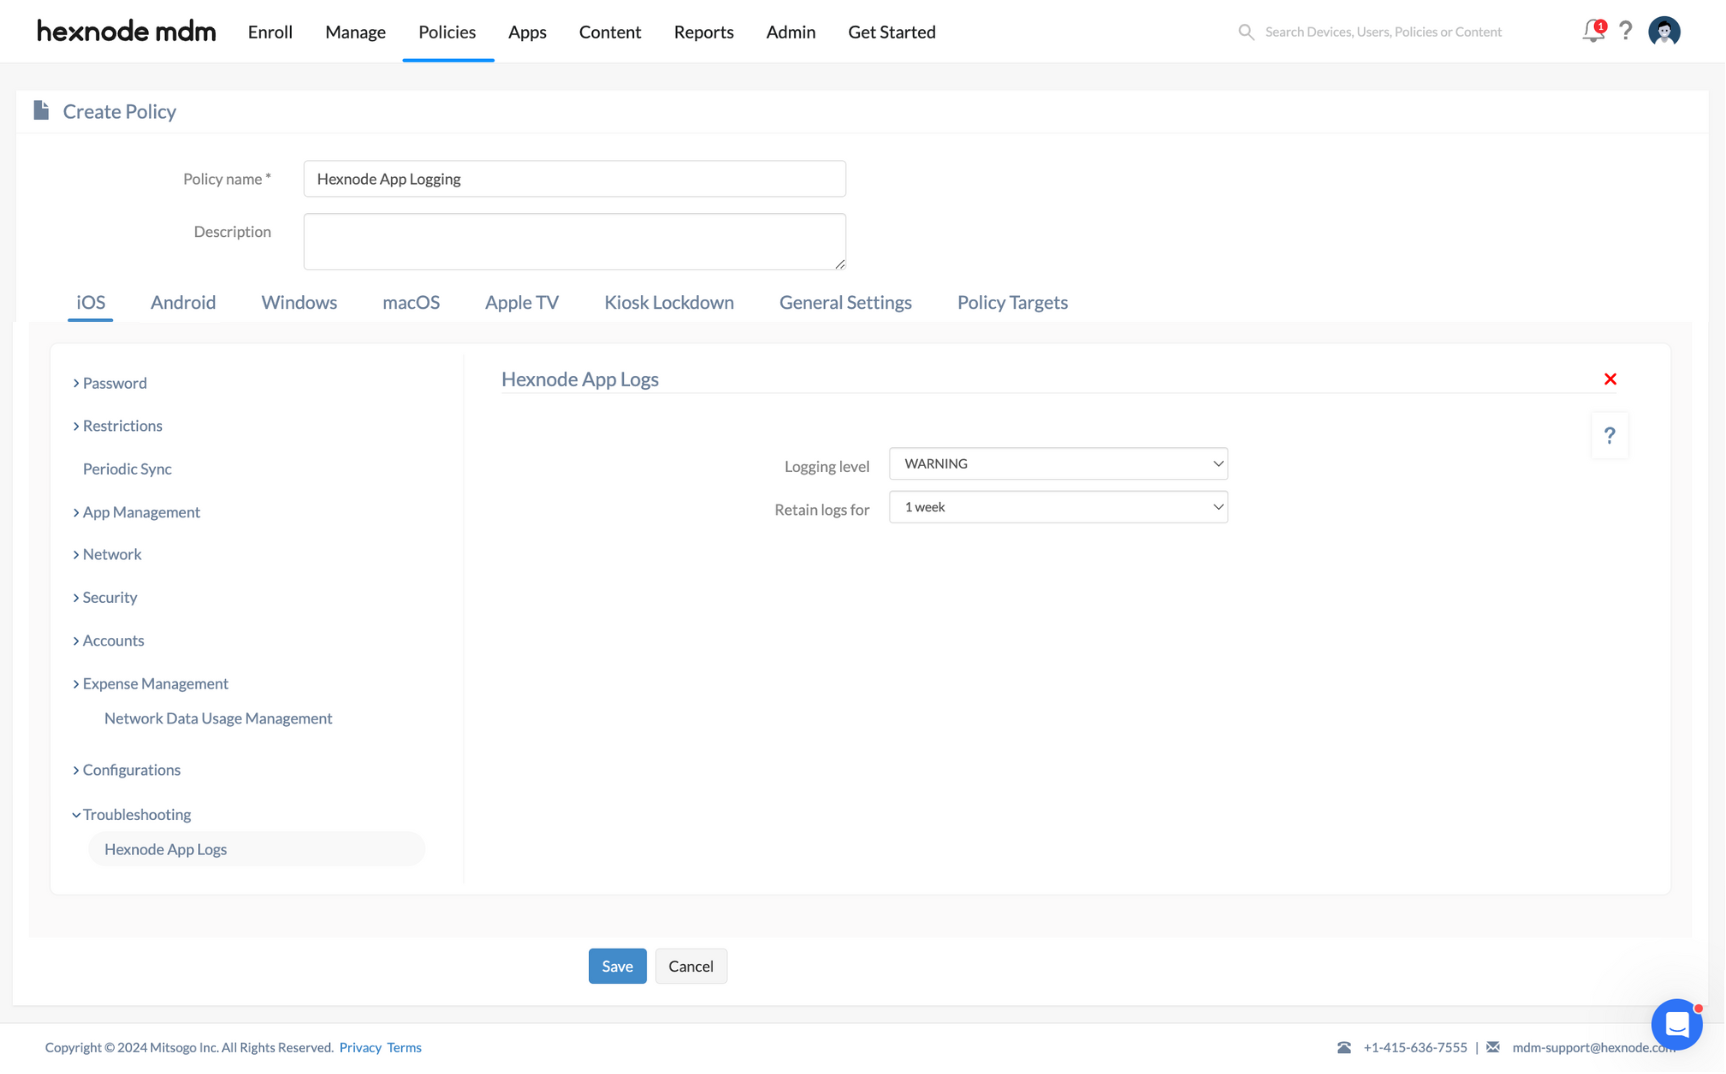
Task: Remove Hexnode App Logs with red X
Action: (x=1610, y=379)
